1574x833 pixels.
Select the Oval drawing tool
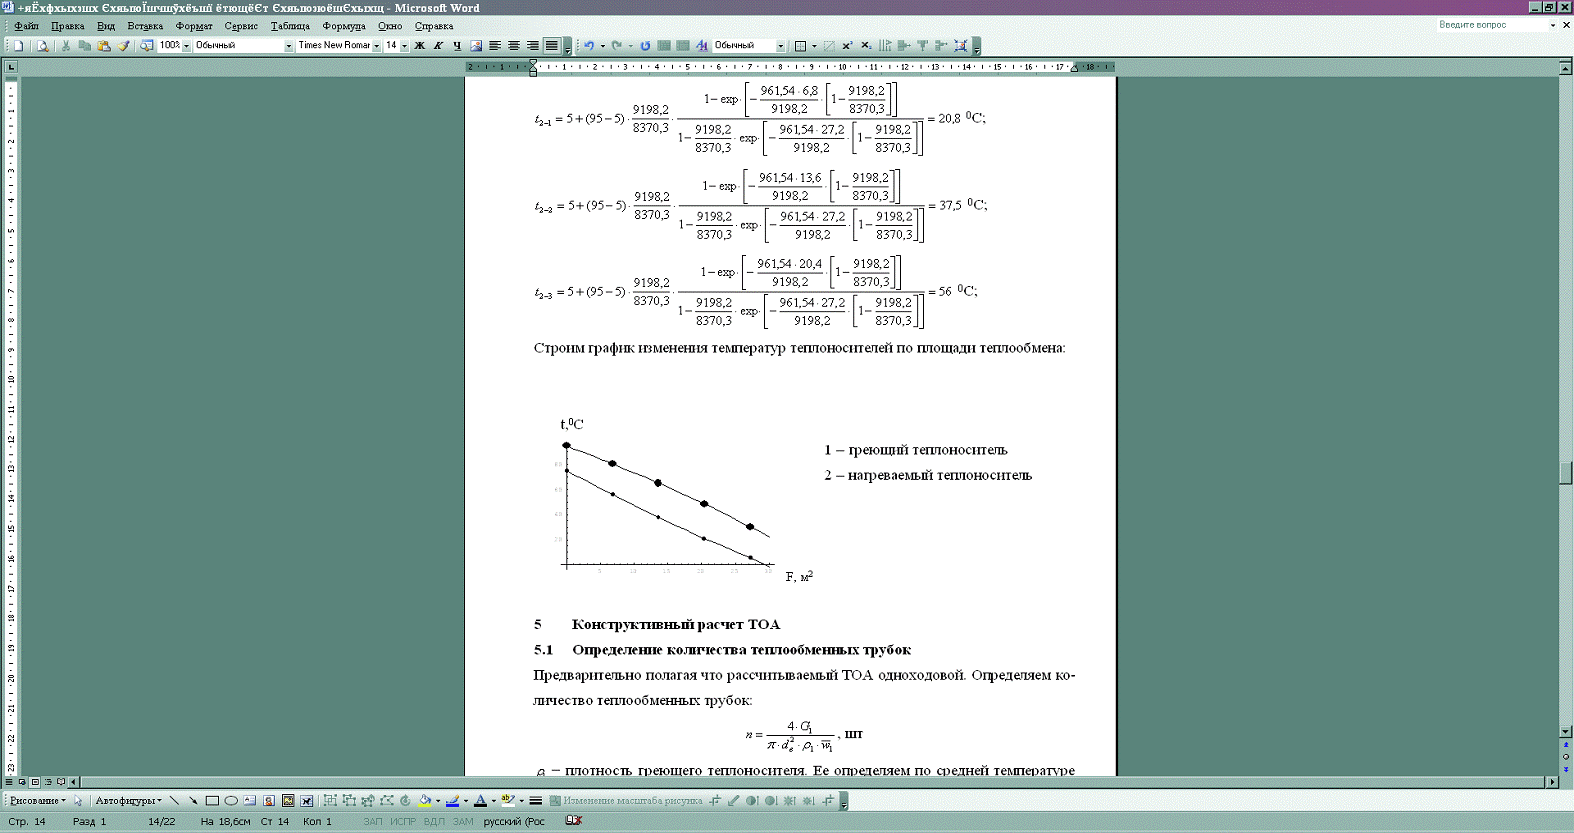[231, 801]
